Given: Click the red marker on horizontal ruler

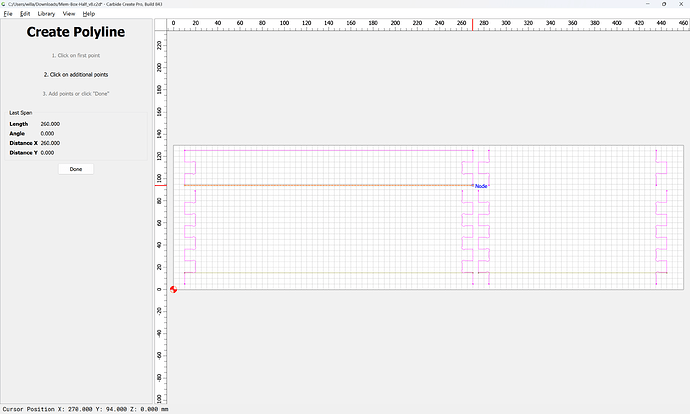Looking at the screenshot, I should 473,25.
